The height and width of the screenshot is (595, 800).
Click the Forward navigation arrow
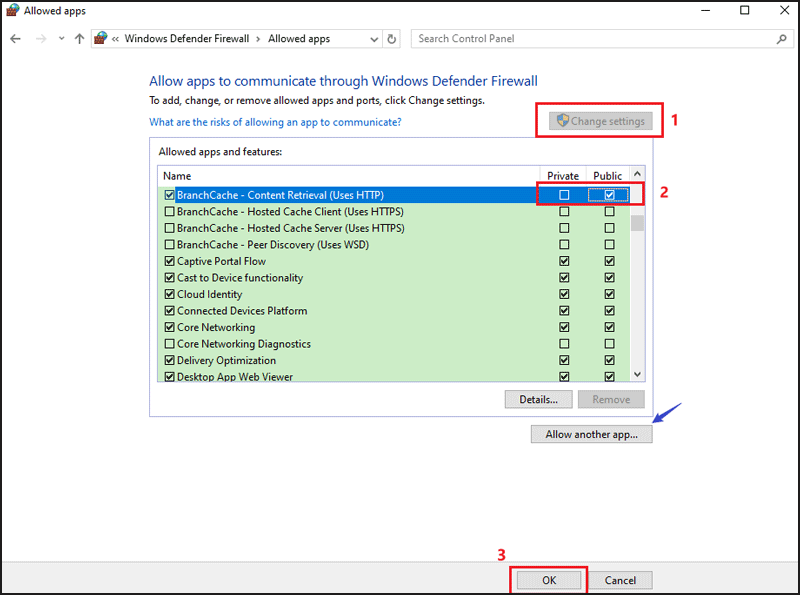(41, 39)
